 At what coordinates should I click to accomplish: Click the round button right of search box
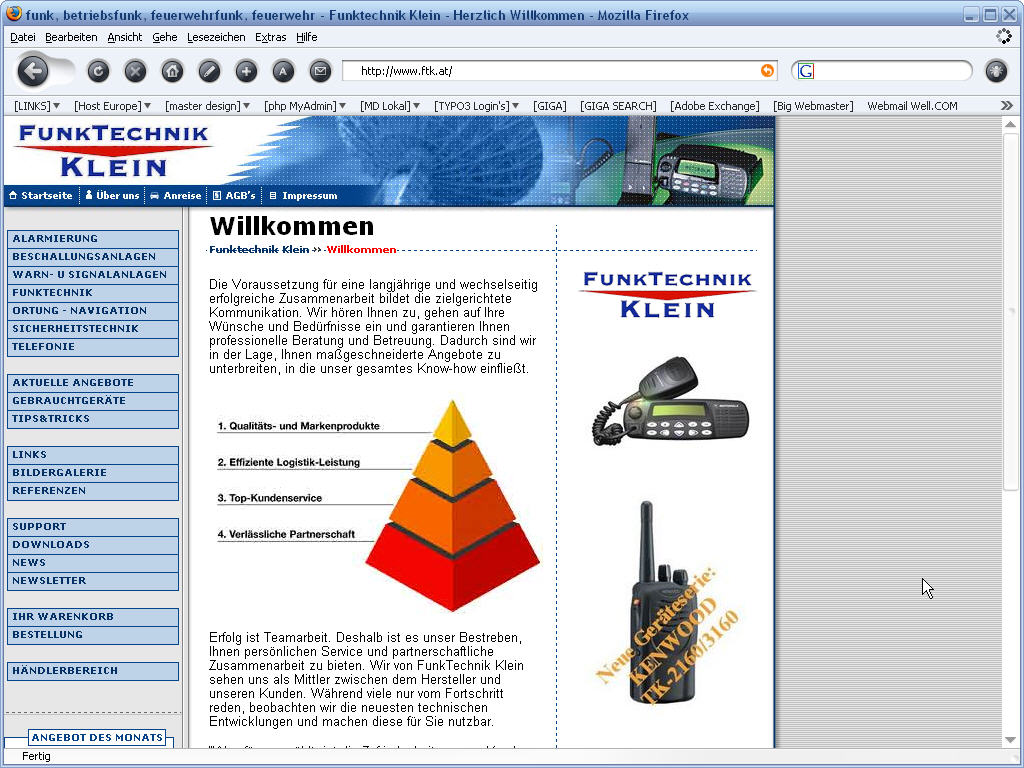click(997, 71)
